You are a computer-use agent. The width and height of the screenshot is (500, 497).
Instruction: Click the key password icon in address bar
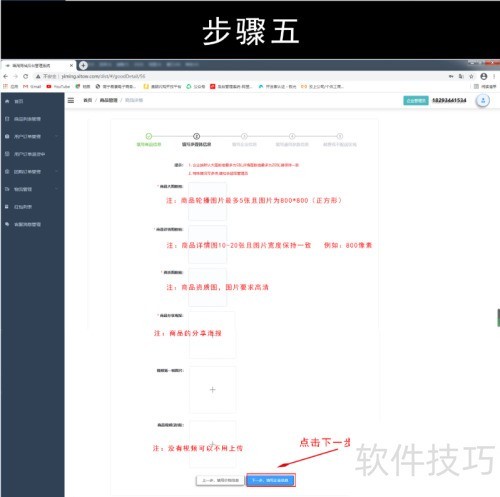click(451, 76)
